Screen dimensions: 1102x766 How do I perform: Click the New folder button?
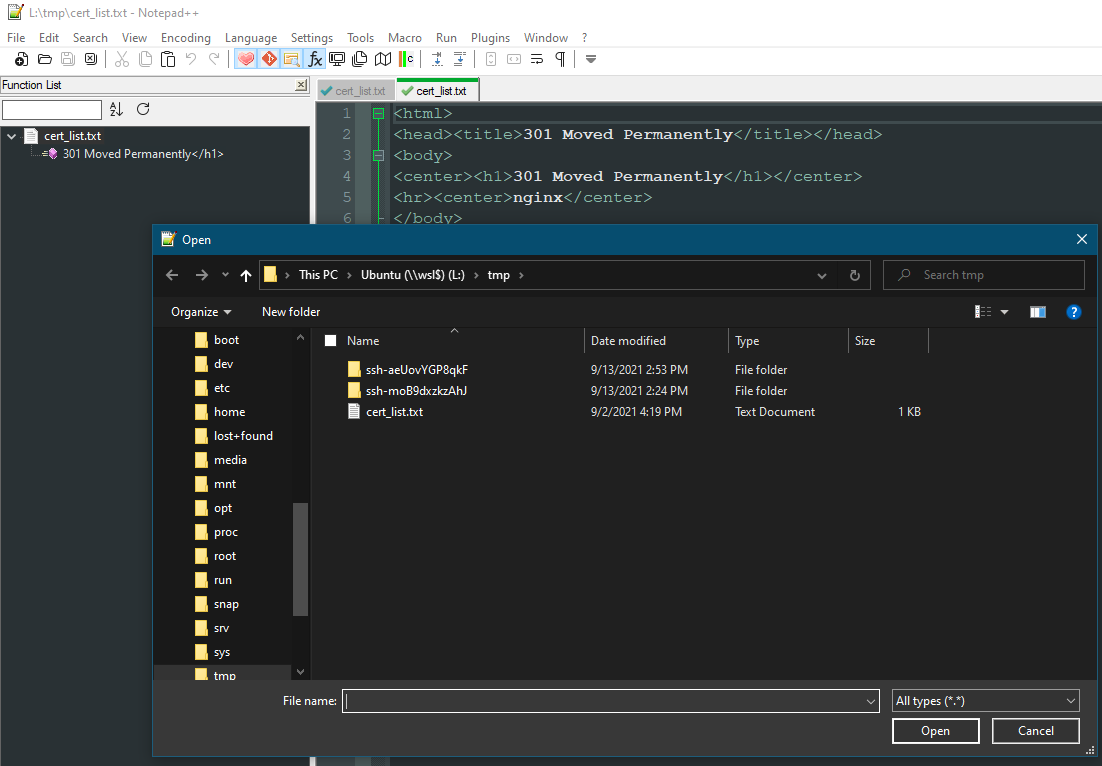(291, 312)
